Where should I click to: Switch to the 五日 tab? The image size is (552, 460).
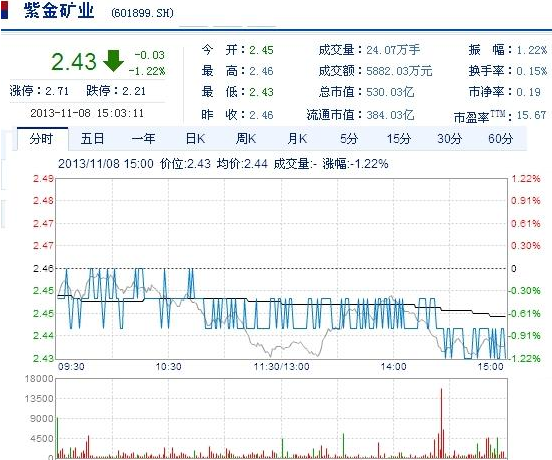click(92, 139)
